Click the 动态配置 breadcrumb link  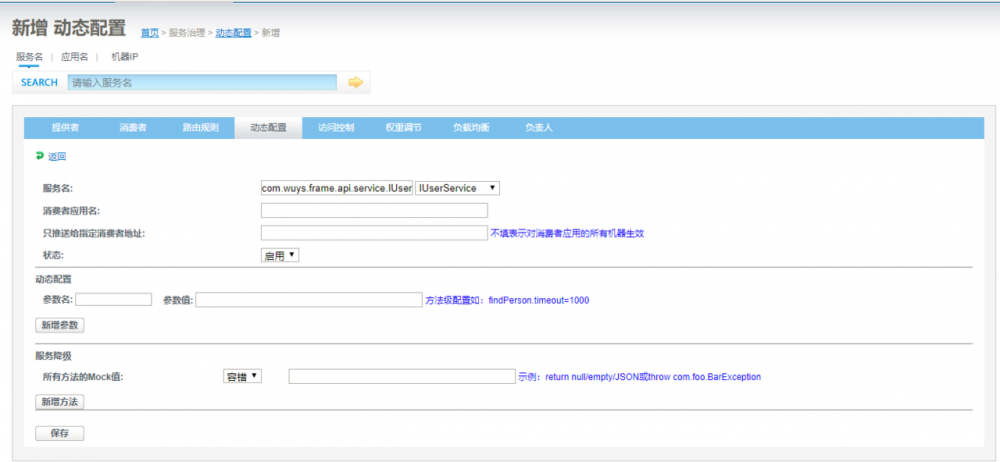[x=233, y=33]
